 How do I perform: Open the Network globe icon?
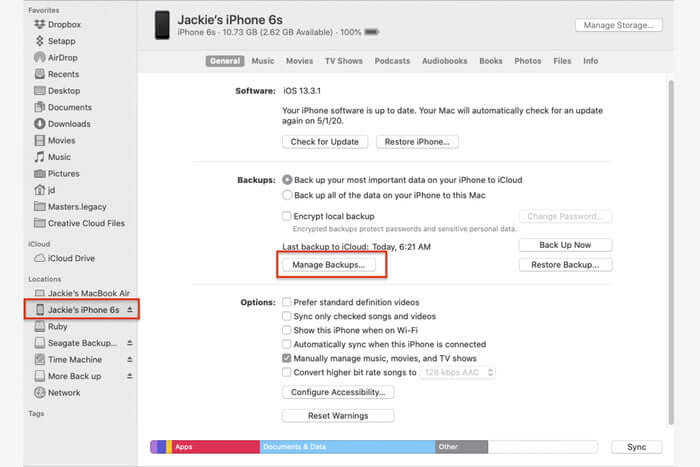point(40,393)
